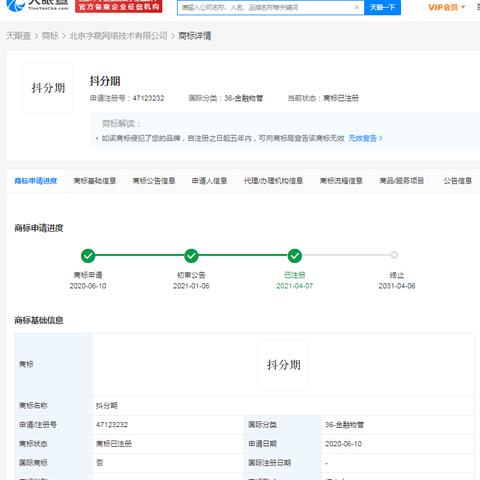Select the 2020-06-10 date under 商标申请
The width and height of the screenshot is (480, 480).
click(x=88, y=286)
